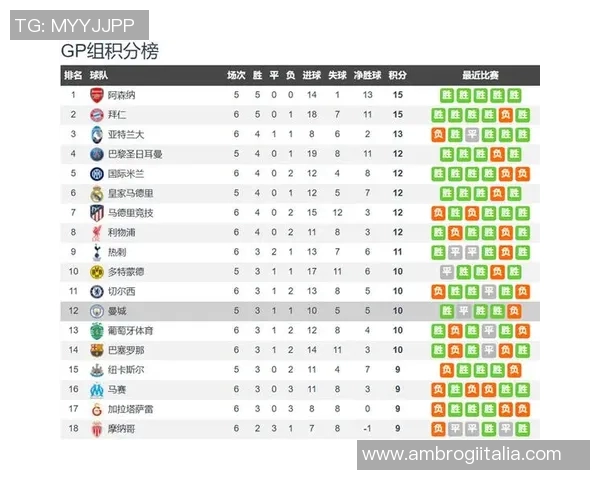Viewport: 600px width, 480px height.
Task: Click the Barcelona crest icon
Action: click(x=96, y=350)
